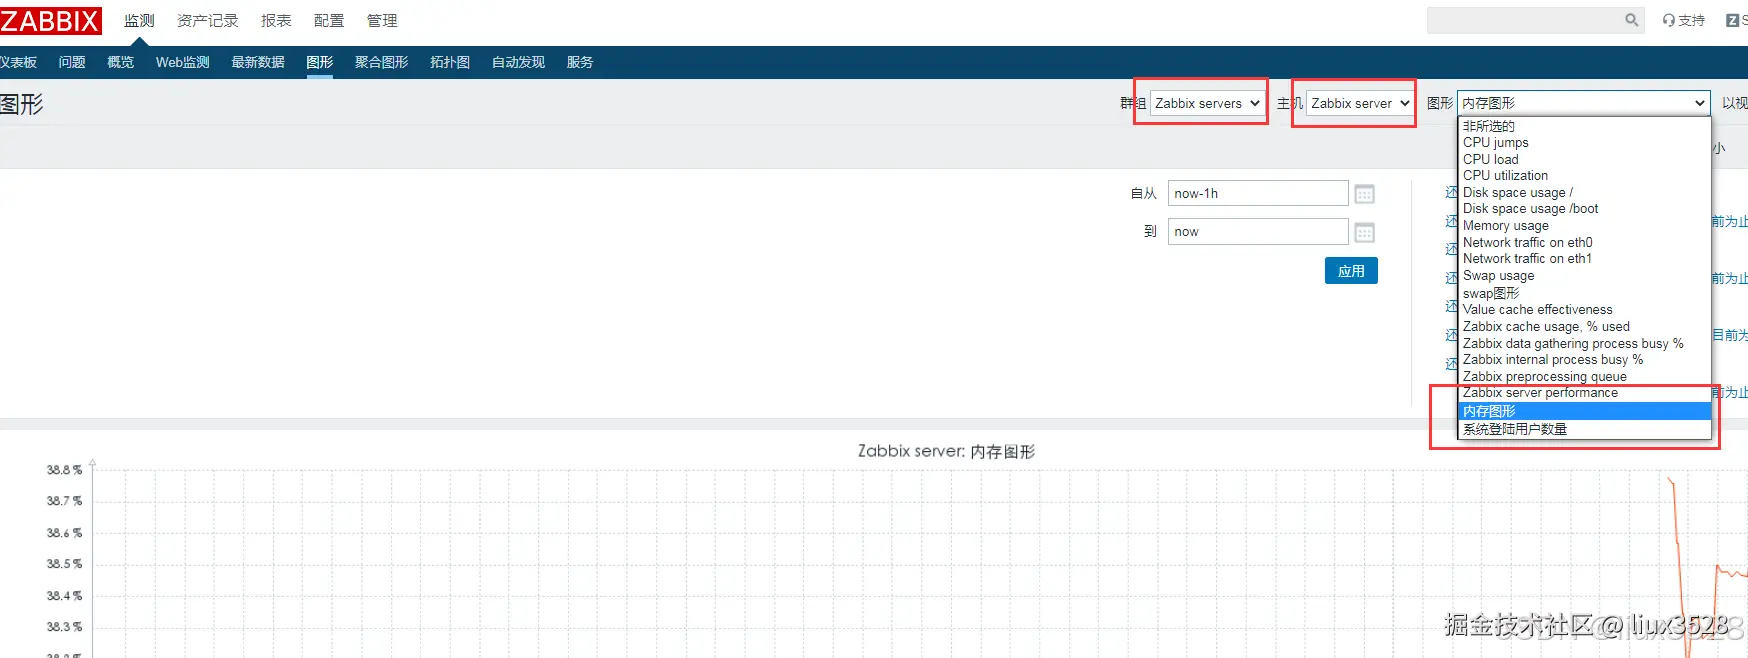This screenshot has width=1748, height=658.
Task: Select Zabbix preprocessing queue option
Action: click(1584, 377)
